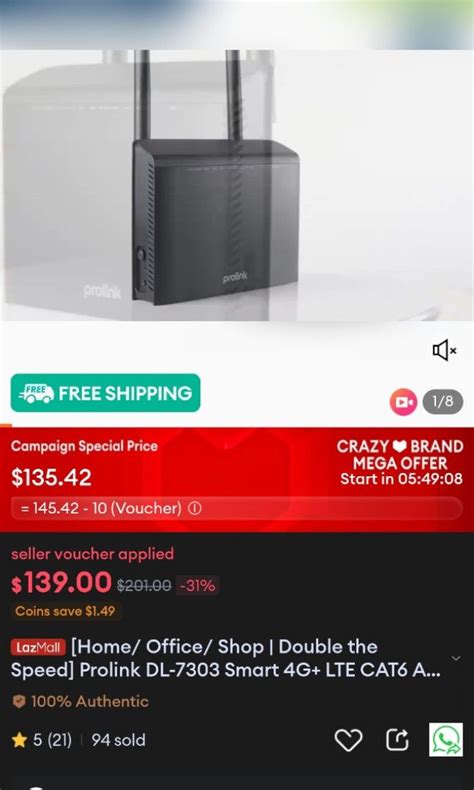Open WhatsApp sharing icon
Screen dimensions: 474x790
tap(446, 740)
